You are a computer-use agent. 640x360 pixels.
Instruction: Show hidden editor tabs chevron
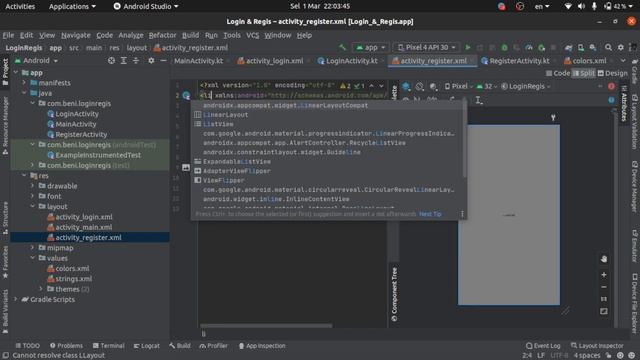(x=623, y=60)
